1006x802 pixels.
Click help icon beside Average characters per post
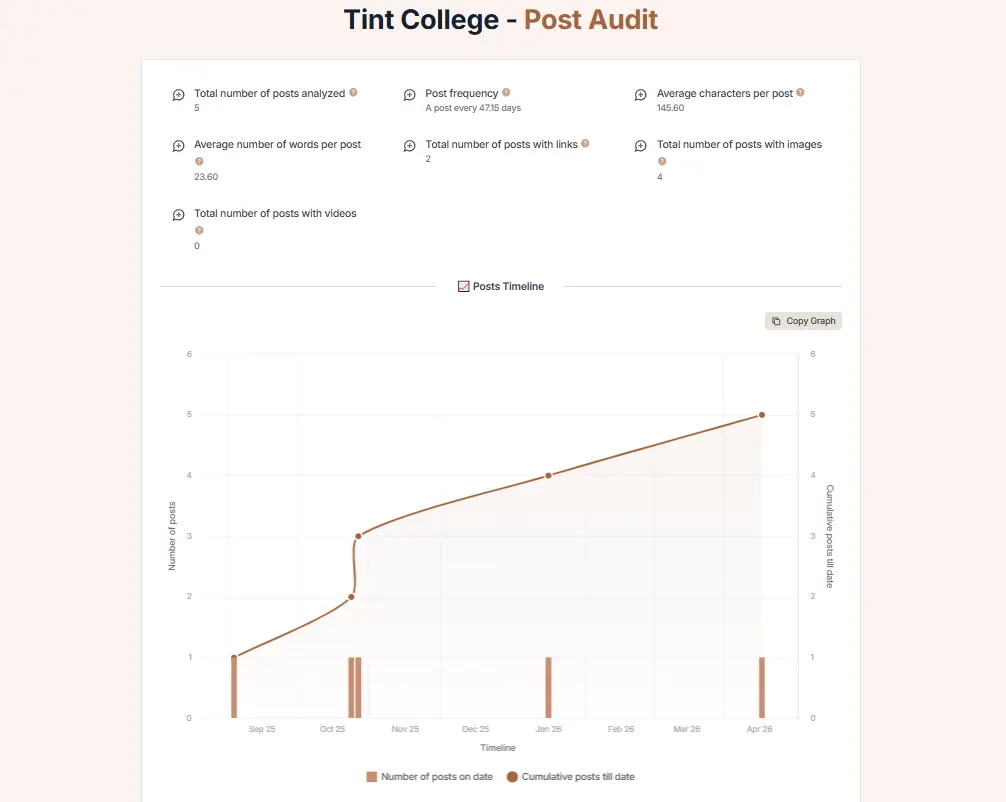tap(800, 93)
